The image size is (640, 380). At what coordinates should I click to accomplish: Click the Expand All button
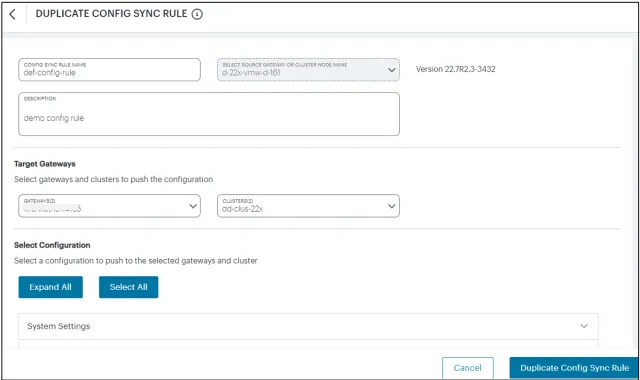(51, 287)
